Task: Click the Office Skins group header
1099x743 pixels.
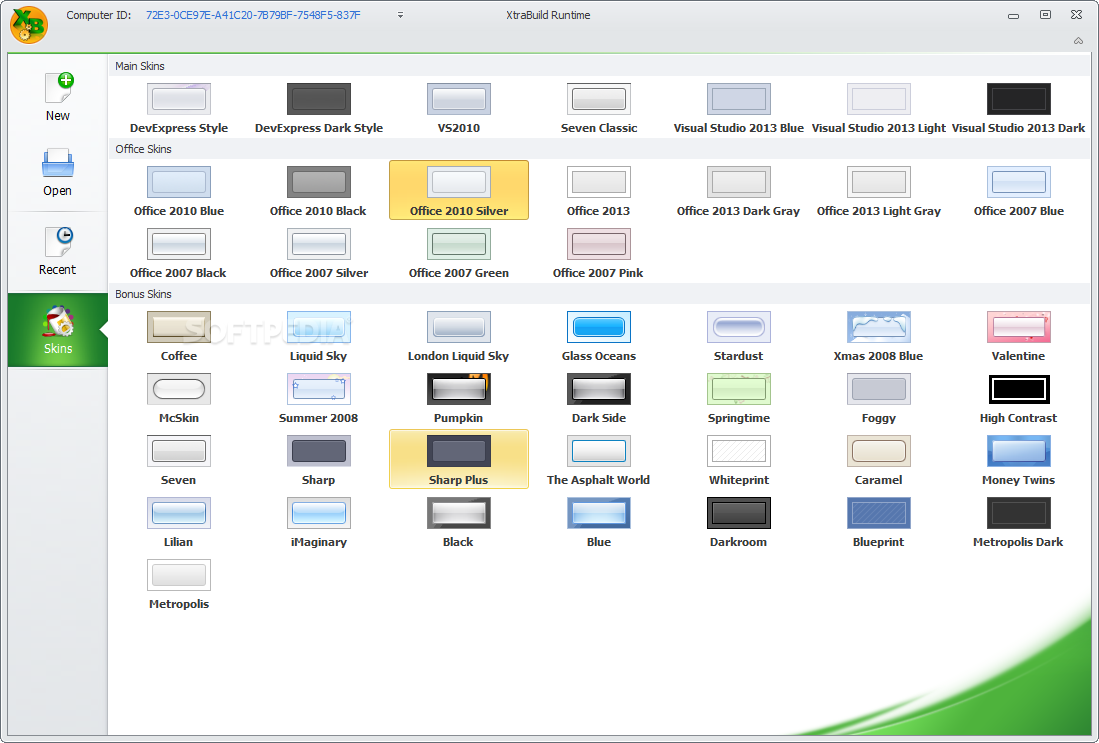Action: click(x=599, y=149)
